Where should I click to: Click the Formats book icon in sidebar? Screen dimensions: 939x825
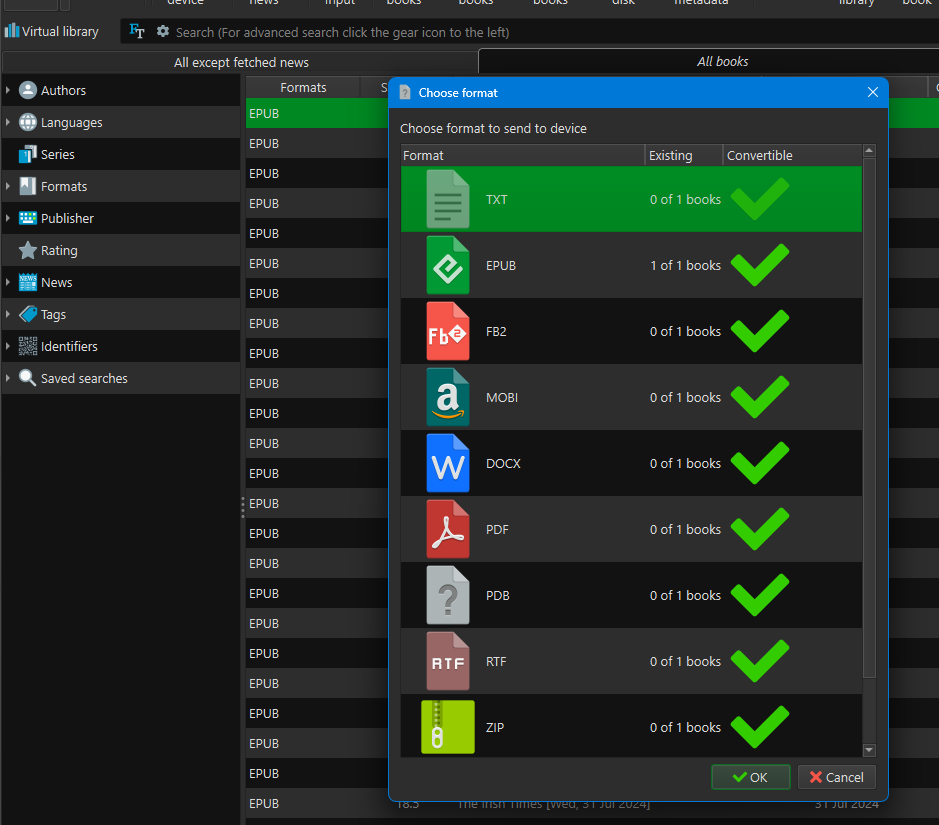click(28, 186)
